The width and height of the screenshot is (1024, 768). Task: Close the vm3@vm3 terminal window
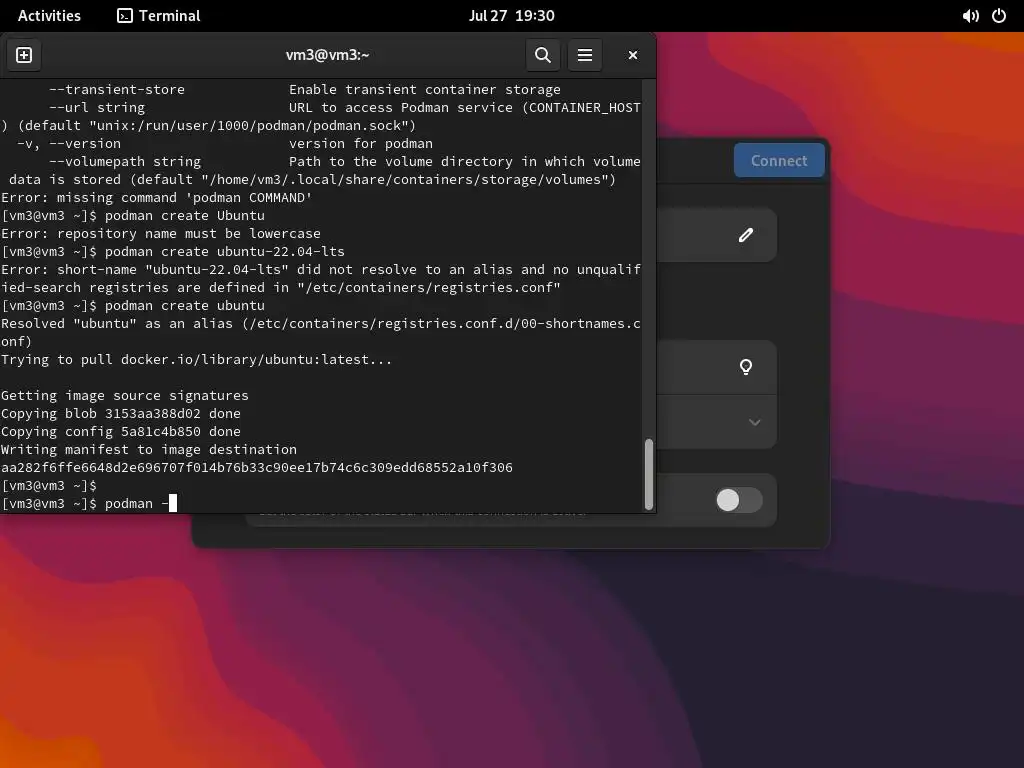pyautogui.click(x=632, y=55)
